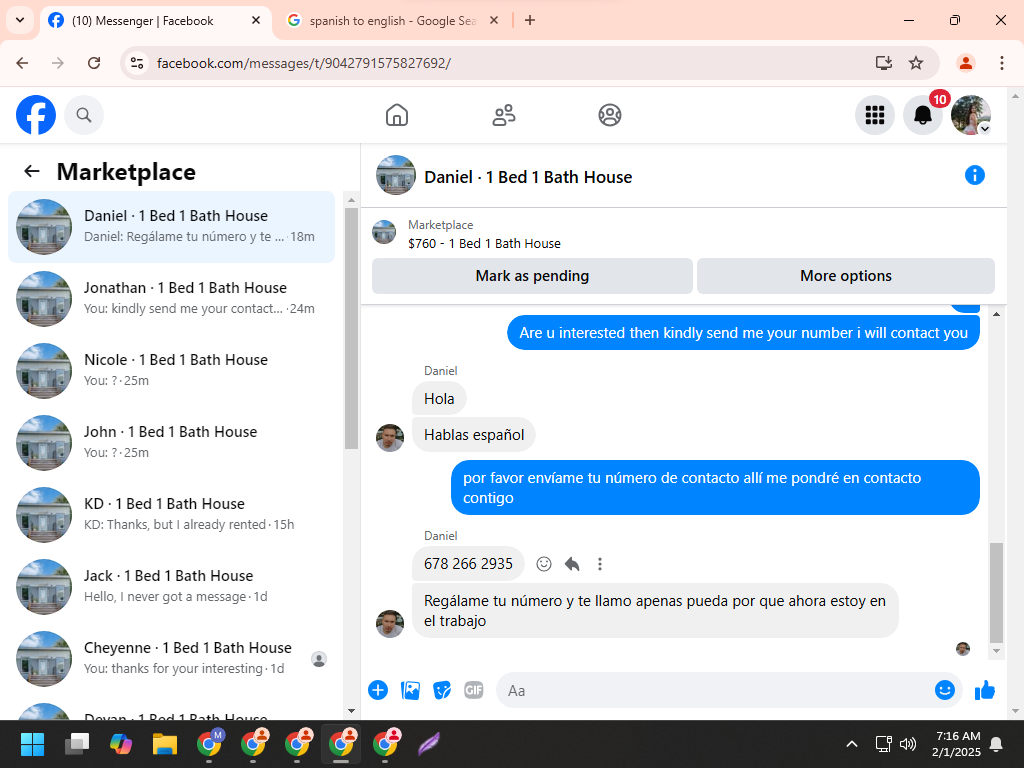The height and width of the screenshot is (768, 1024).
Task: Click the install app icon in address bar
Action: pyautogui.click(x=884, y=63)
